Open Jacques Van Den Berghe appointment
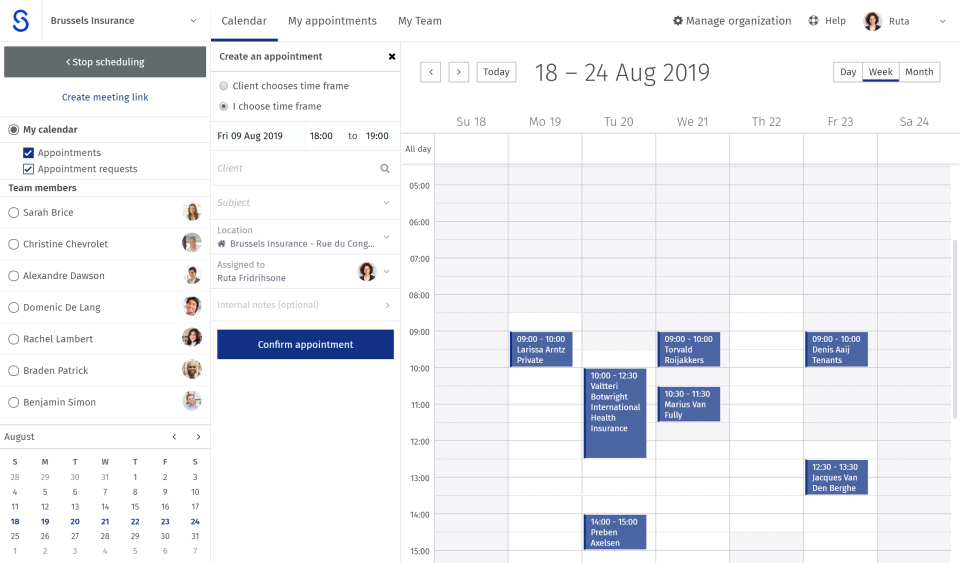Viewport: 960px width, 563px height. [x=836, y=477]
